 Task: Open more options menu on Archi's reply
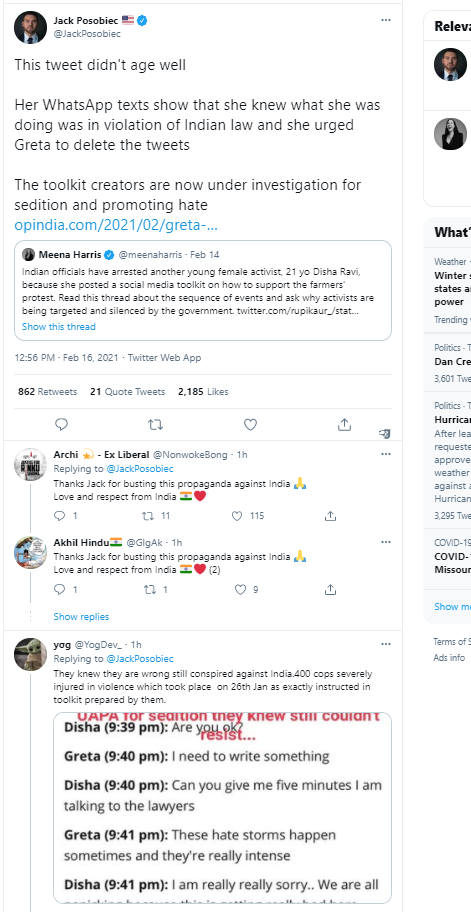(x=386, y=454)
